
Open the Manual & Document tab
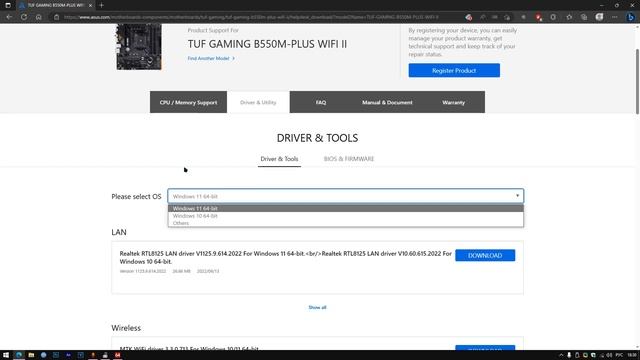pos(387,102)
